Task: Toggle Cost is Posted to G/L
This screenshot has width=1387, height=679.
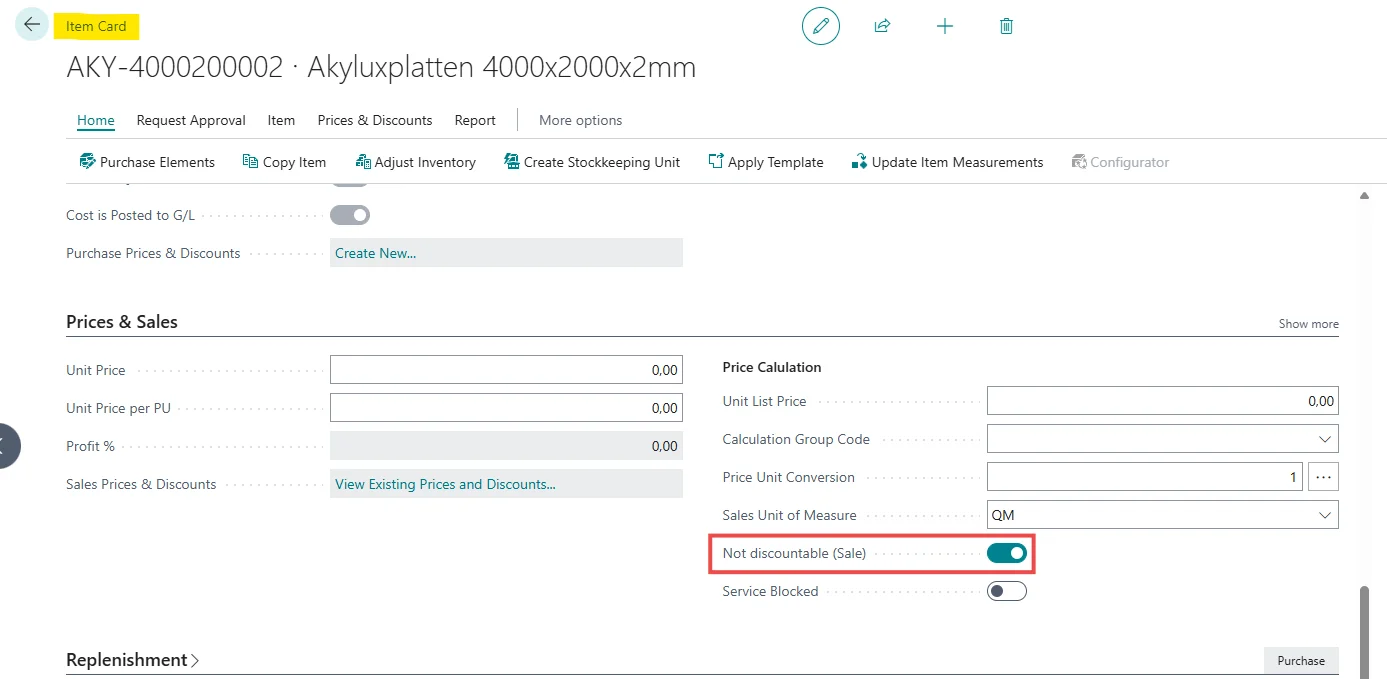Action: pyautogui.click(x=350, y=215)
